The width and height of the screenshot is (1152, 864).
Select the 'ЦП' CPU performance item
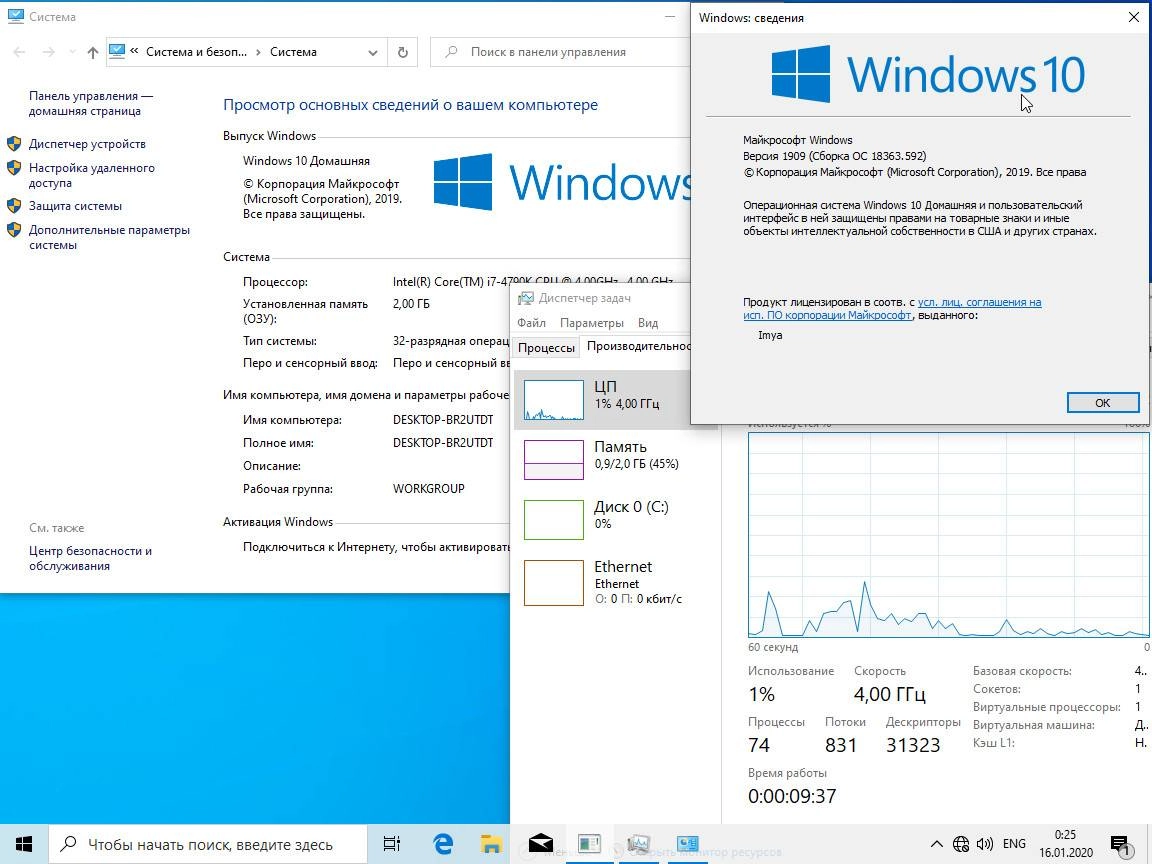(x=602, y=400)
